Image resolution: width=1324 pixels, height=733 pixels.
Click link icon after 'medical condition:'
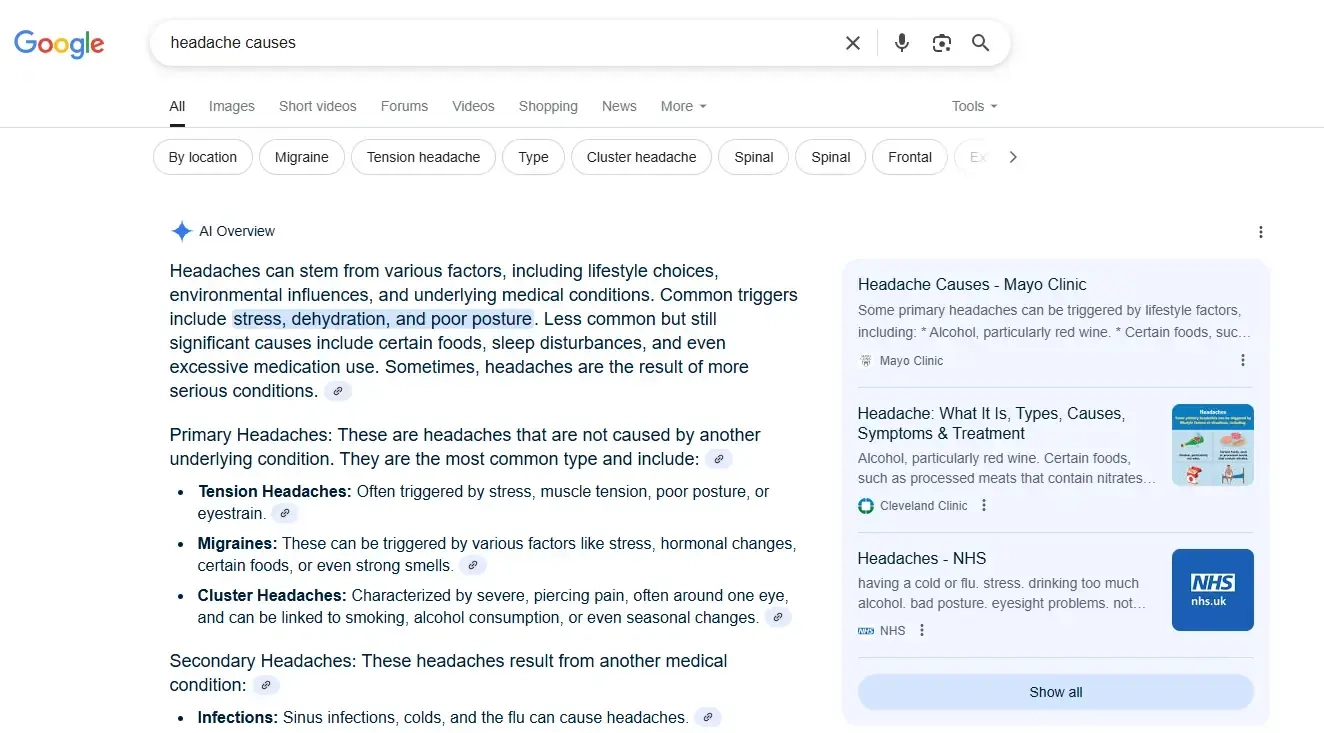(266, 685)
